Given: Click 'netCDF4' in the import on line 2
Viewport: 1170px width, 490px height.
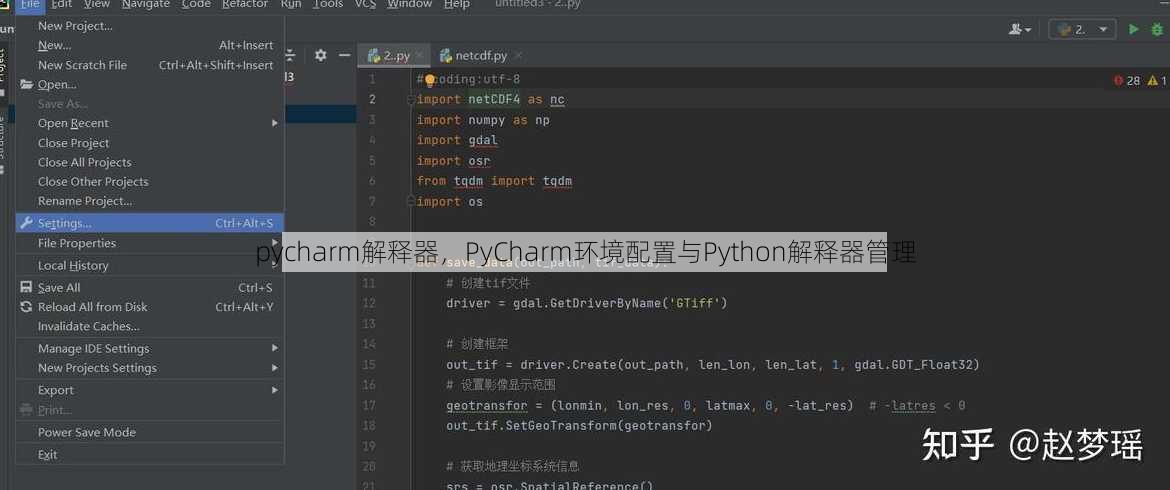Looking at the screenshot, I should (x=494, y=99).
